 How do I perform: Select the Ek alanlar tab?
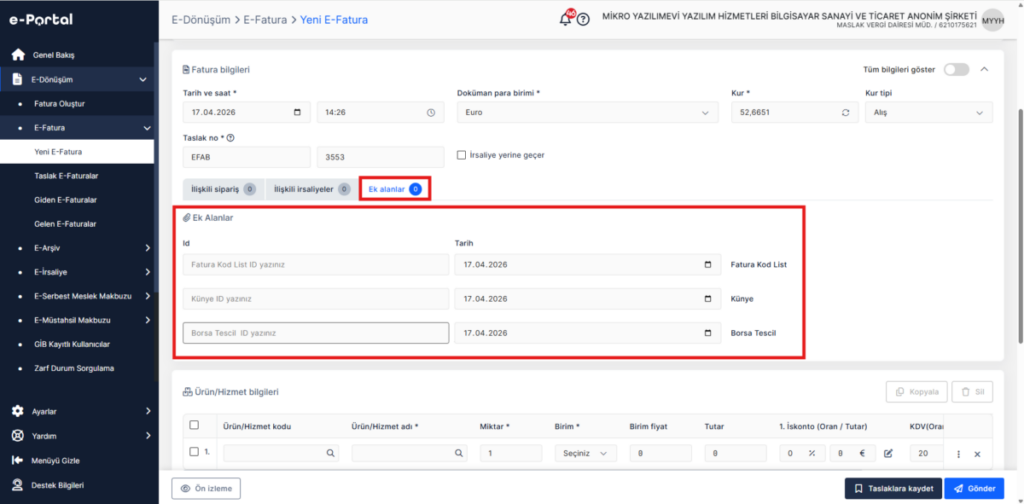(x=394, y=189)
